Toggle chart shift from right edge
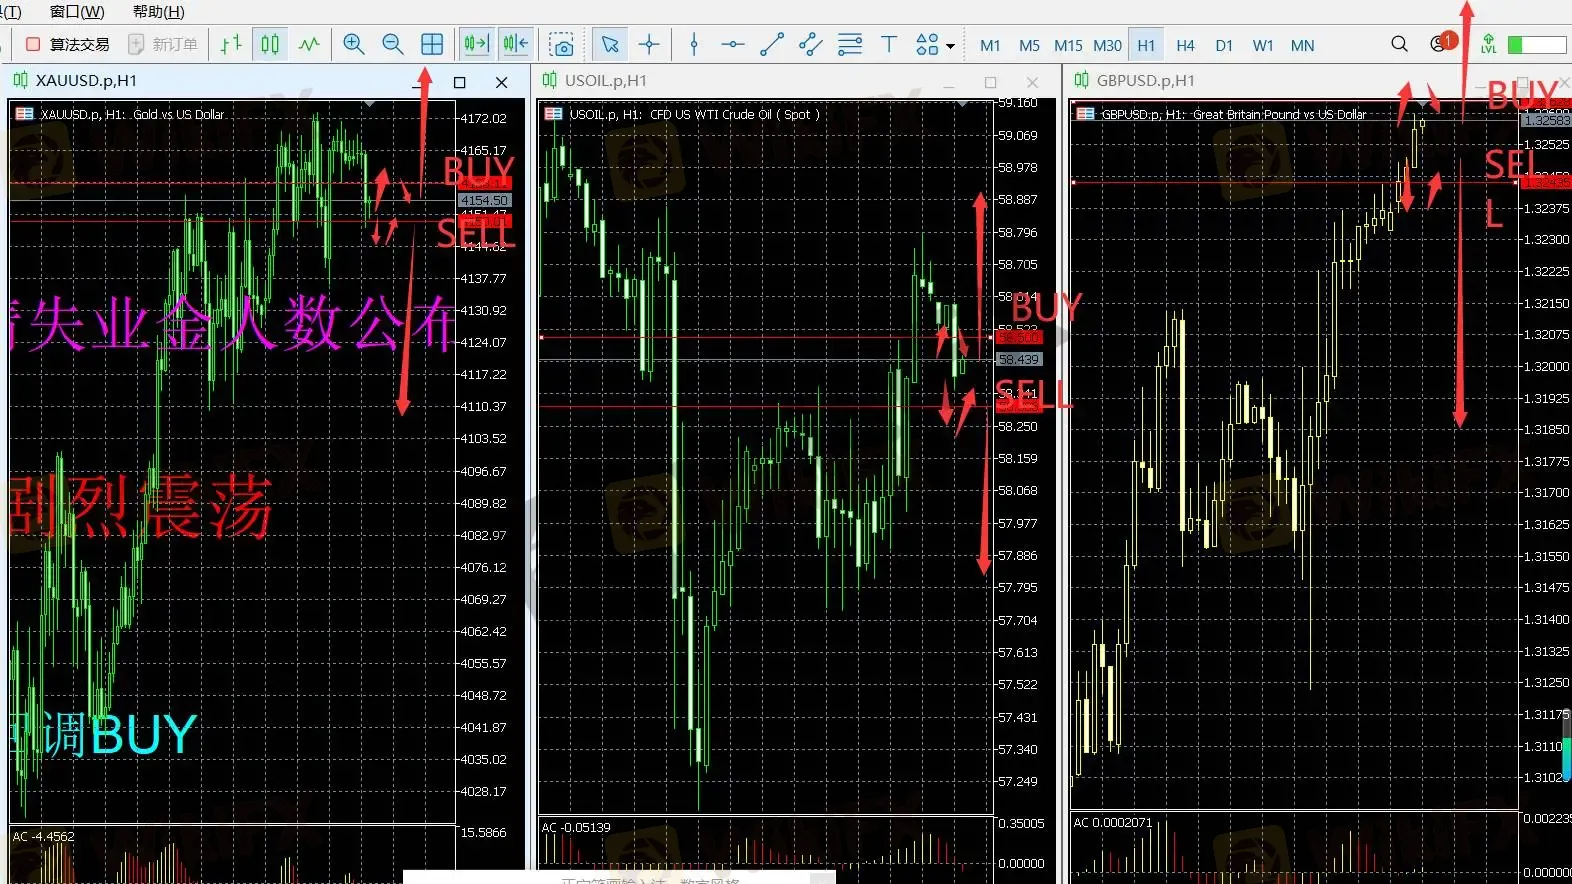Image resolution: width=1572 pixels, height=884 pixels. pyautogui.click(x=516, y=44)
